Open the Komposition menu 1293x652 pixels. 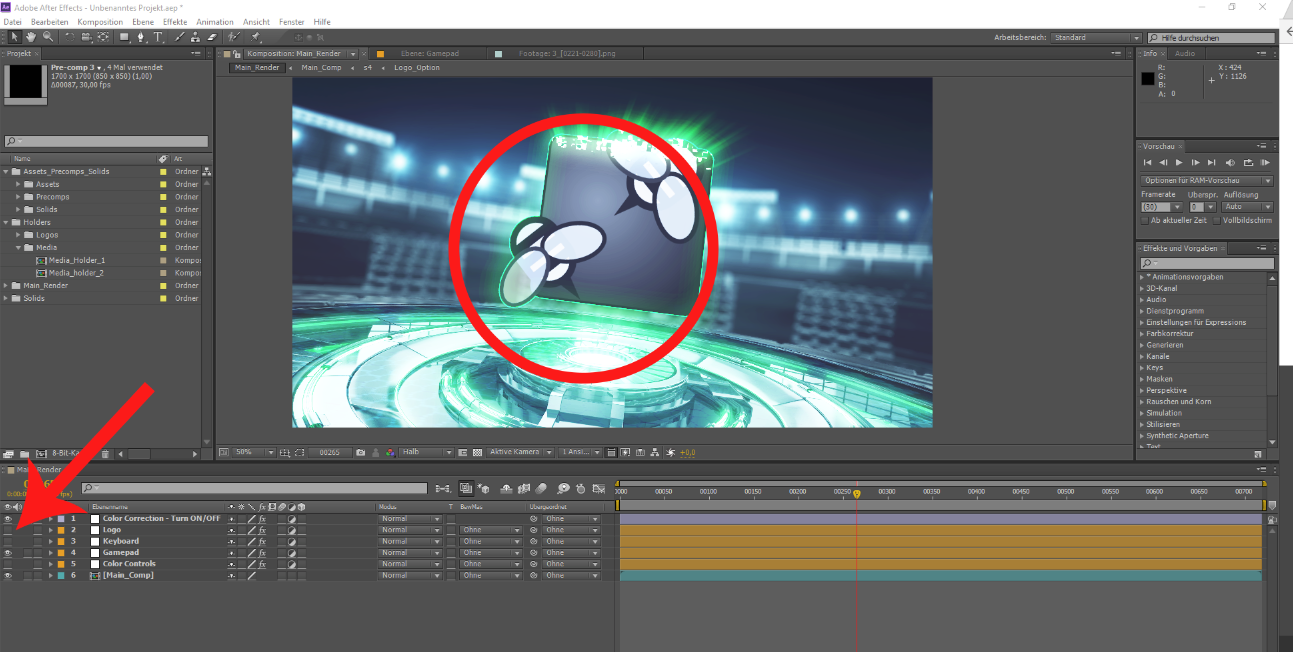100,21
